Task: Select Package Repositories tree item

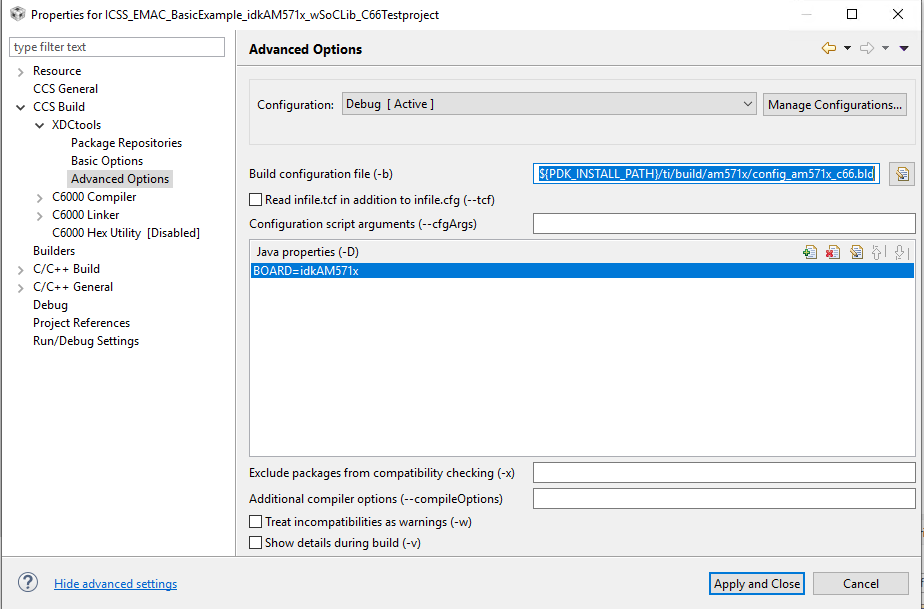Action: (x=126, y=143)
